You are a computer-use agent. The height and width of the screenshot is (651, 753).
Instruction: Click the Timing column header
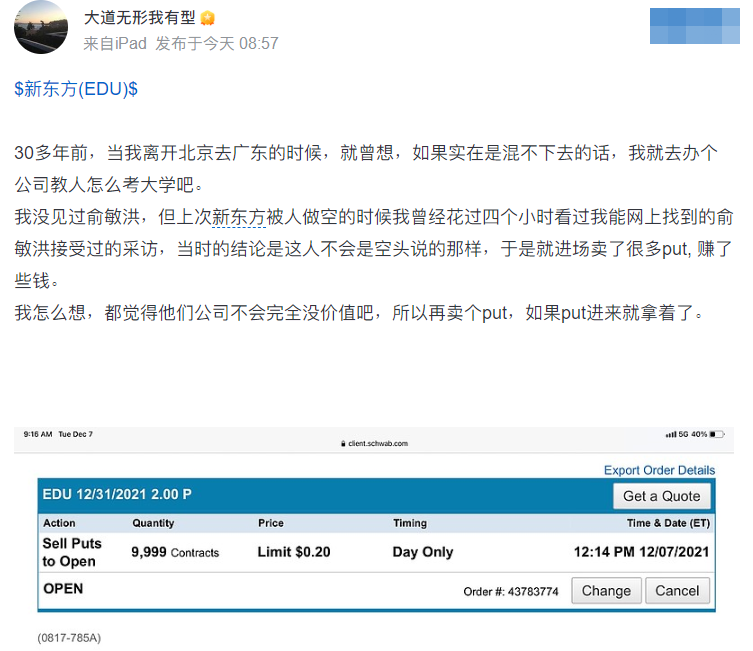[x=410, y=523]
